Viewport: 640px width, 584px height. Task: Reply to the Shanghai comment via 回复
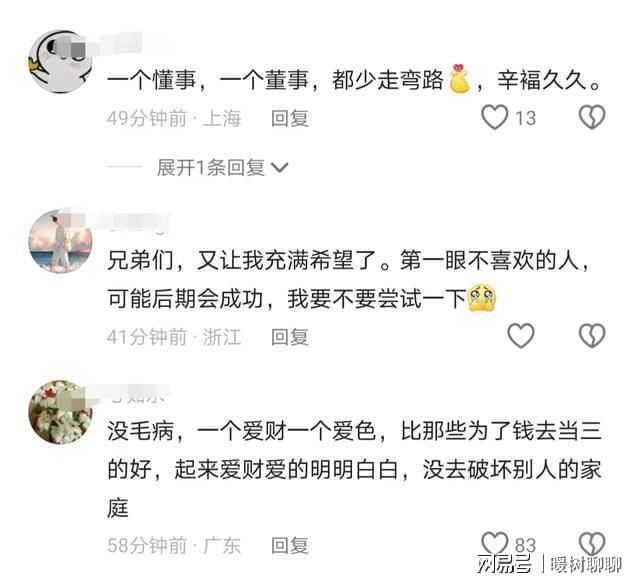[x=290, y=118]
